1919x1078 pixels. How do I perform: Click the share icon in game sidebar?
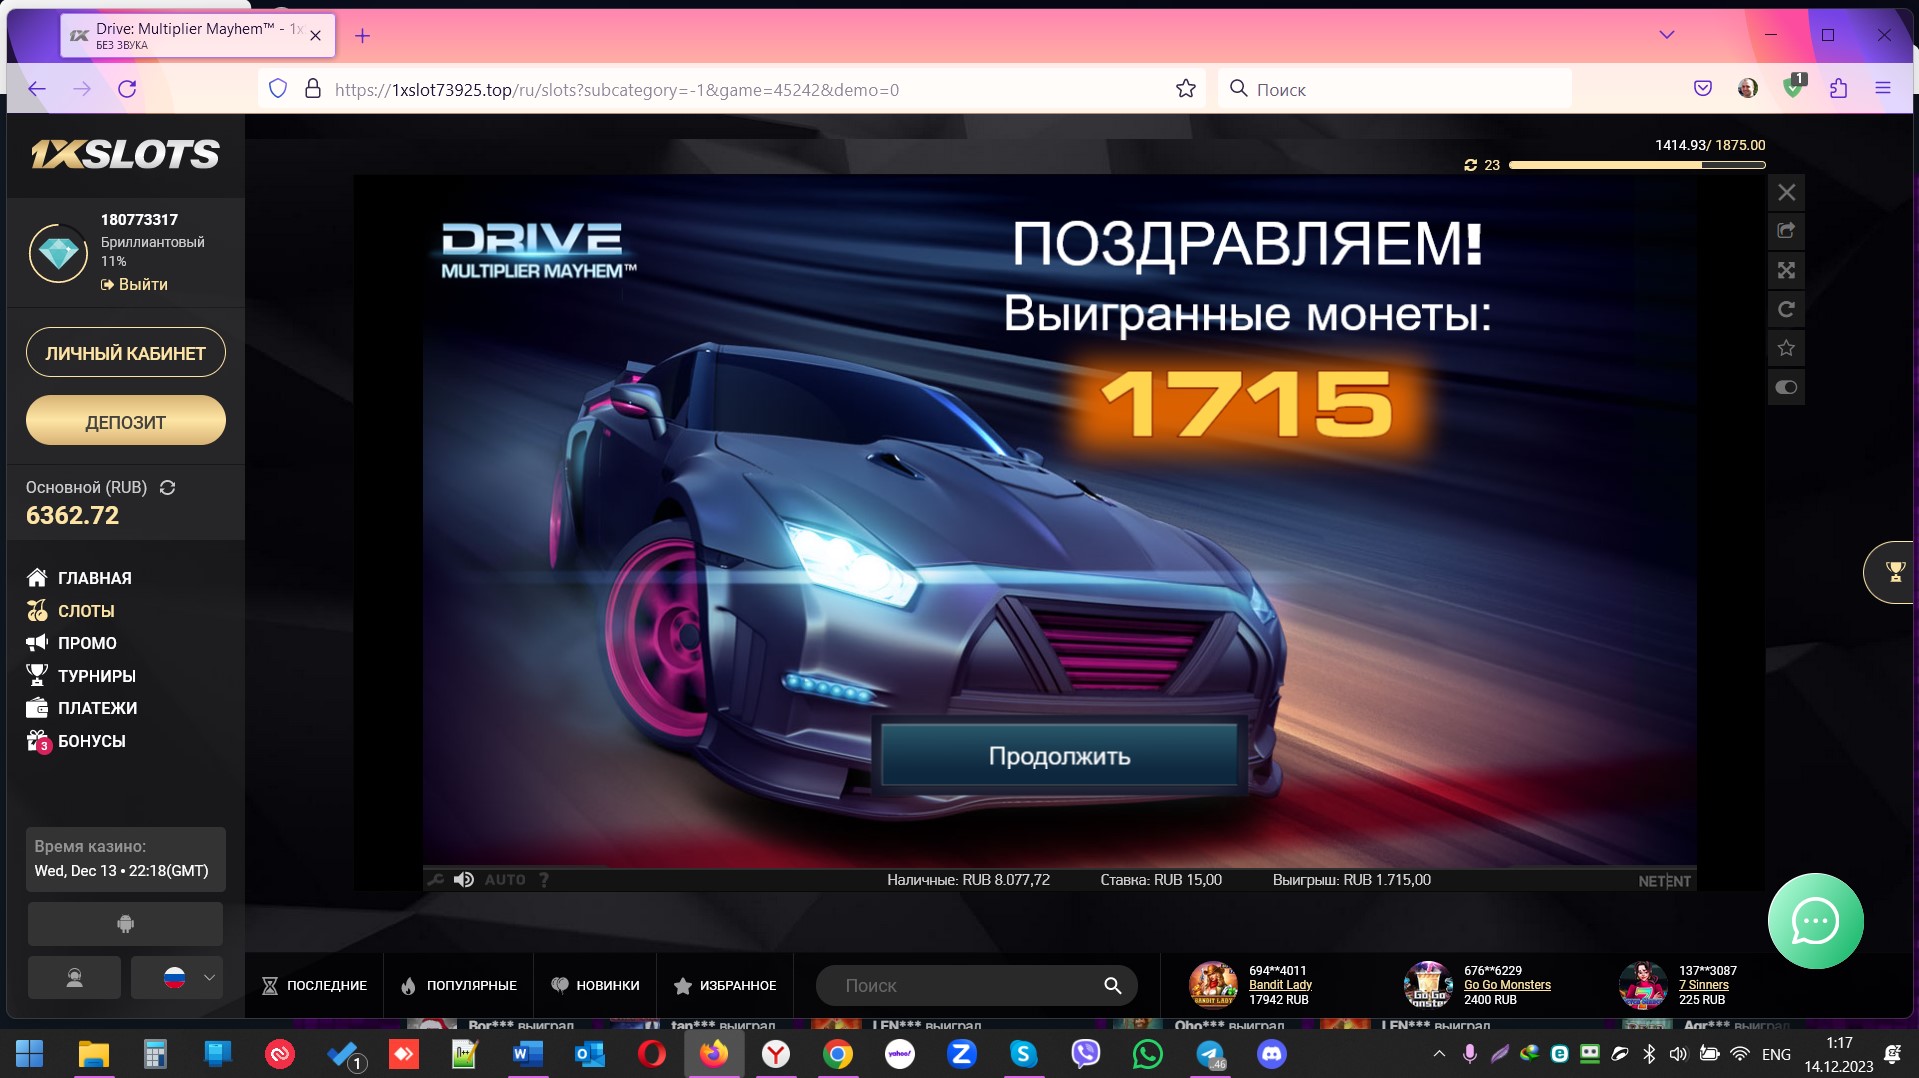[x=1786, y=231]
